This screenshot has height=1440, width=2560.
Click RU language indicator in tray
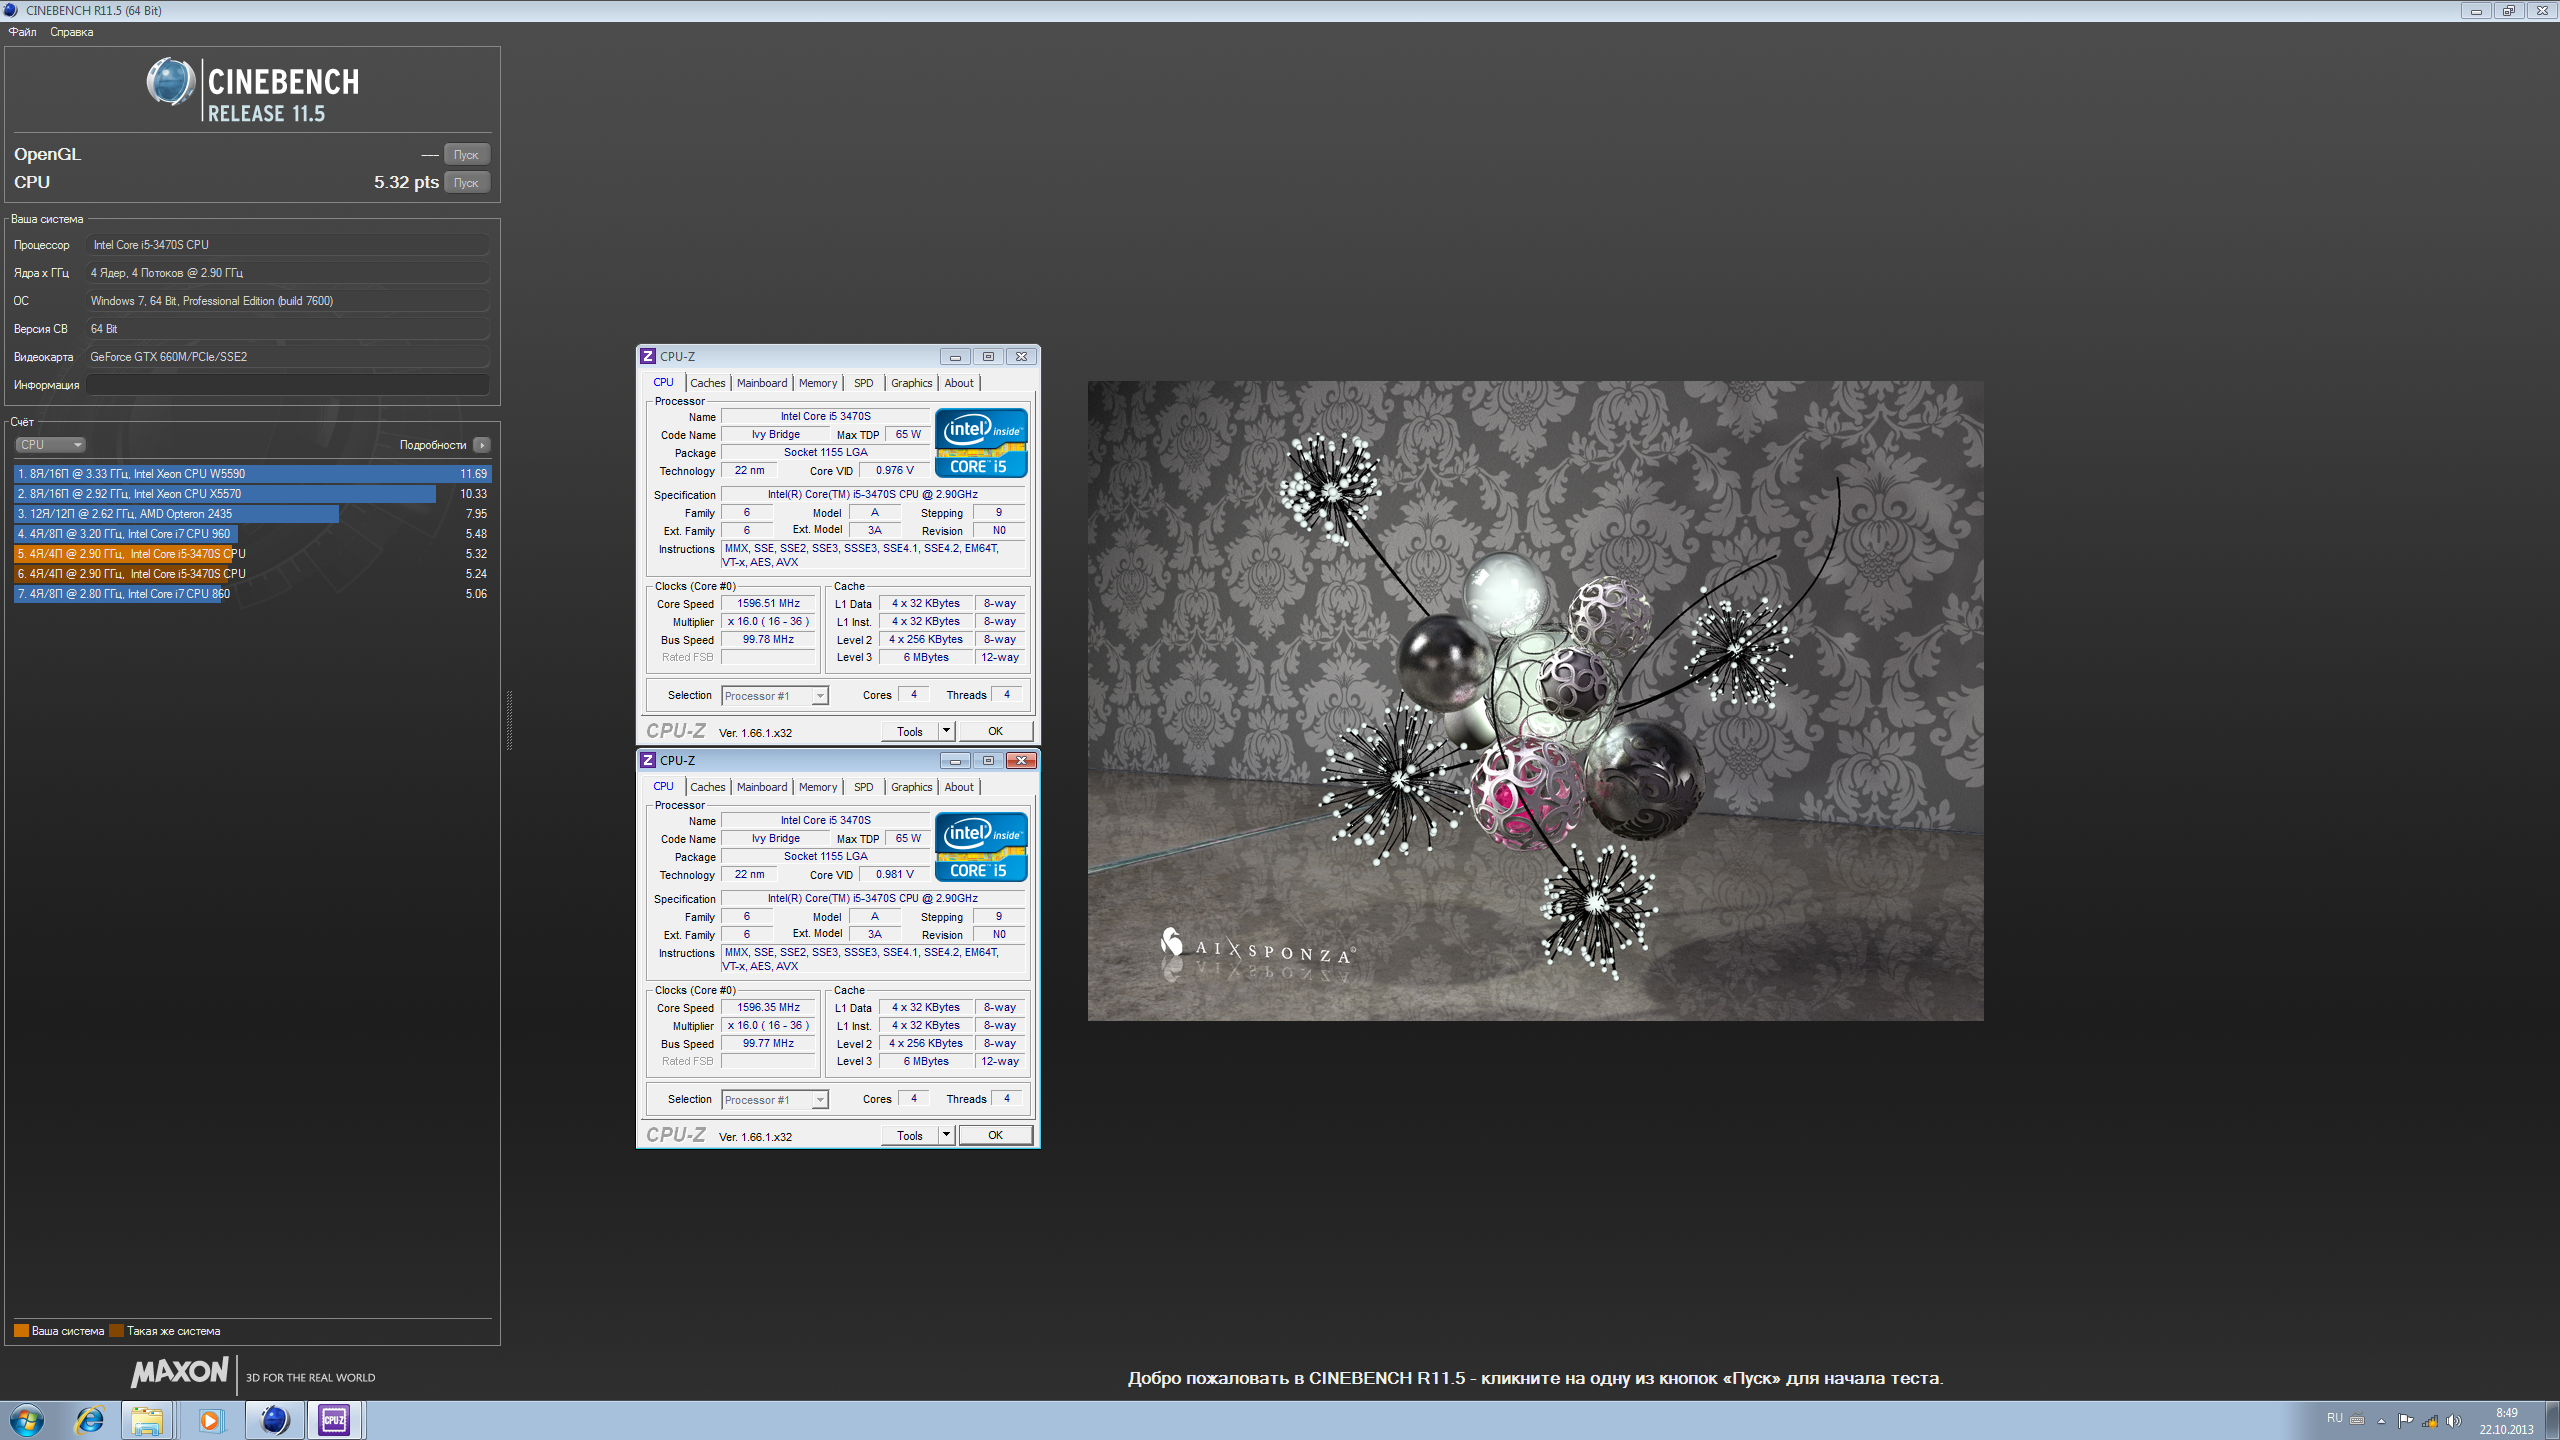2334,1418
